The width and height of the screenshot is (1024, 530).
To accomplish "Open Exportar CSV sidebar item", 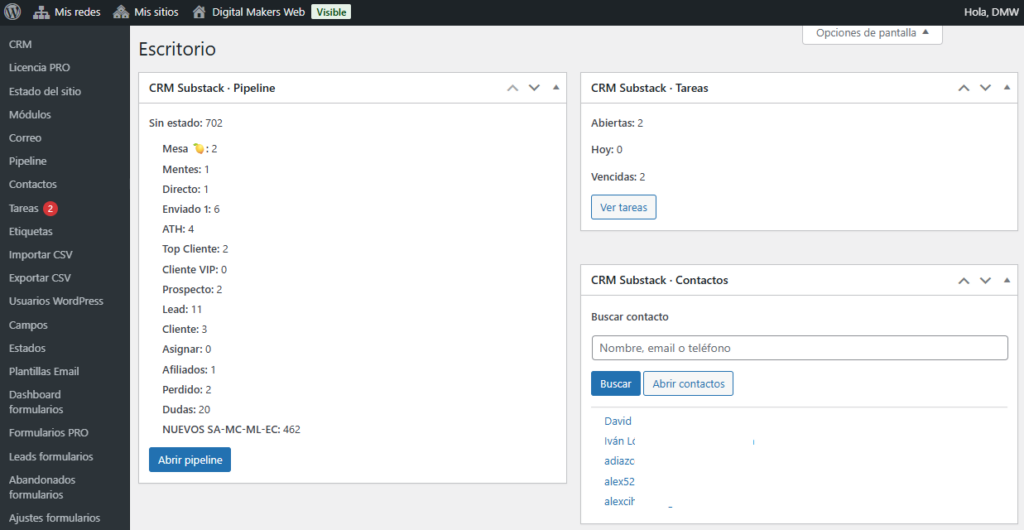I will 40,277.
